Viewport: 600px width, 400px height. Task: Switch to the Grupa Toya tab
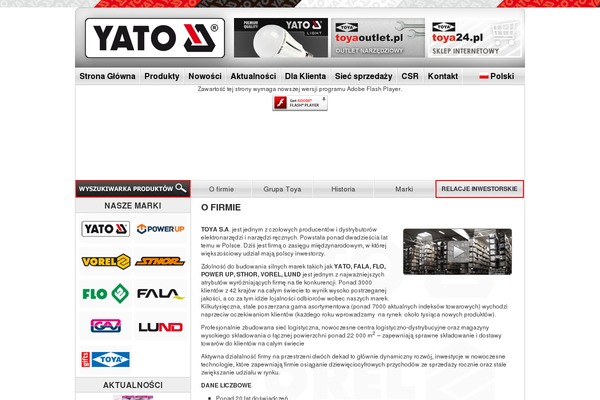tap(282, 189)
